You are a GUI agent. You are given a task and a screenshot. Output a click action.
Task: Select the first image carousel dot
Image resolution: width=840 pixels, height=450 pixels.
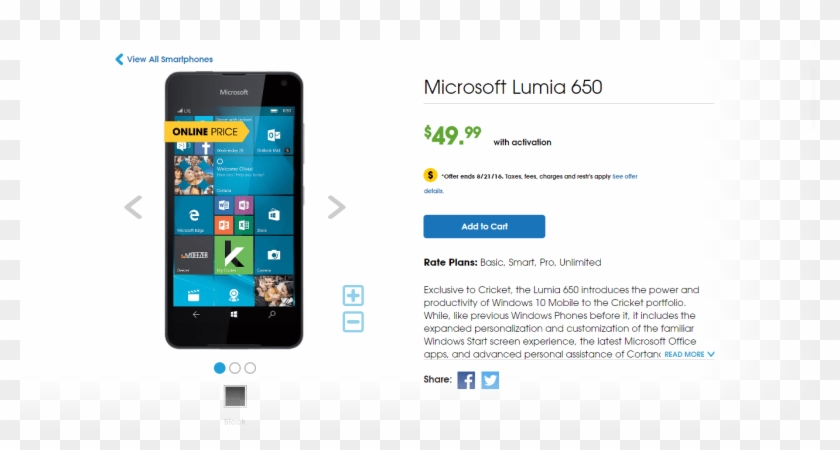click(220, 368)
